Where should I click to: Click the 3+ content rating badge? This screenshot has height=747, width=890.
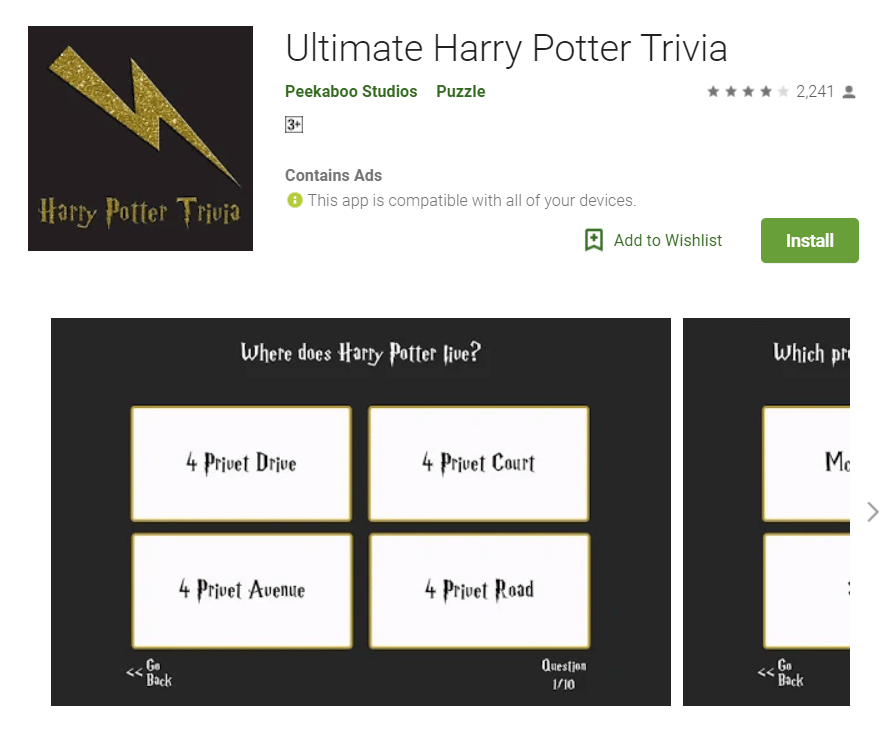tap(294, 124)
